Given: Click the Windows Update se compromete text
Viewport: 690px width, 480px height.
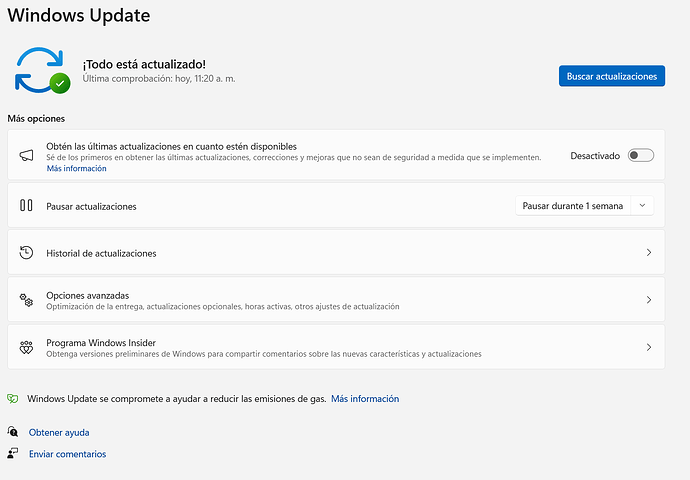Looking at the screenshot, I should 176,399.
